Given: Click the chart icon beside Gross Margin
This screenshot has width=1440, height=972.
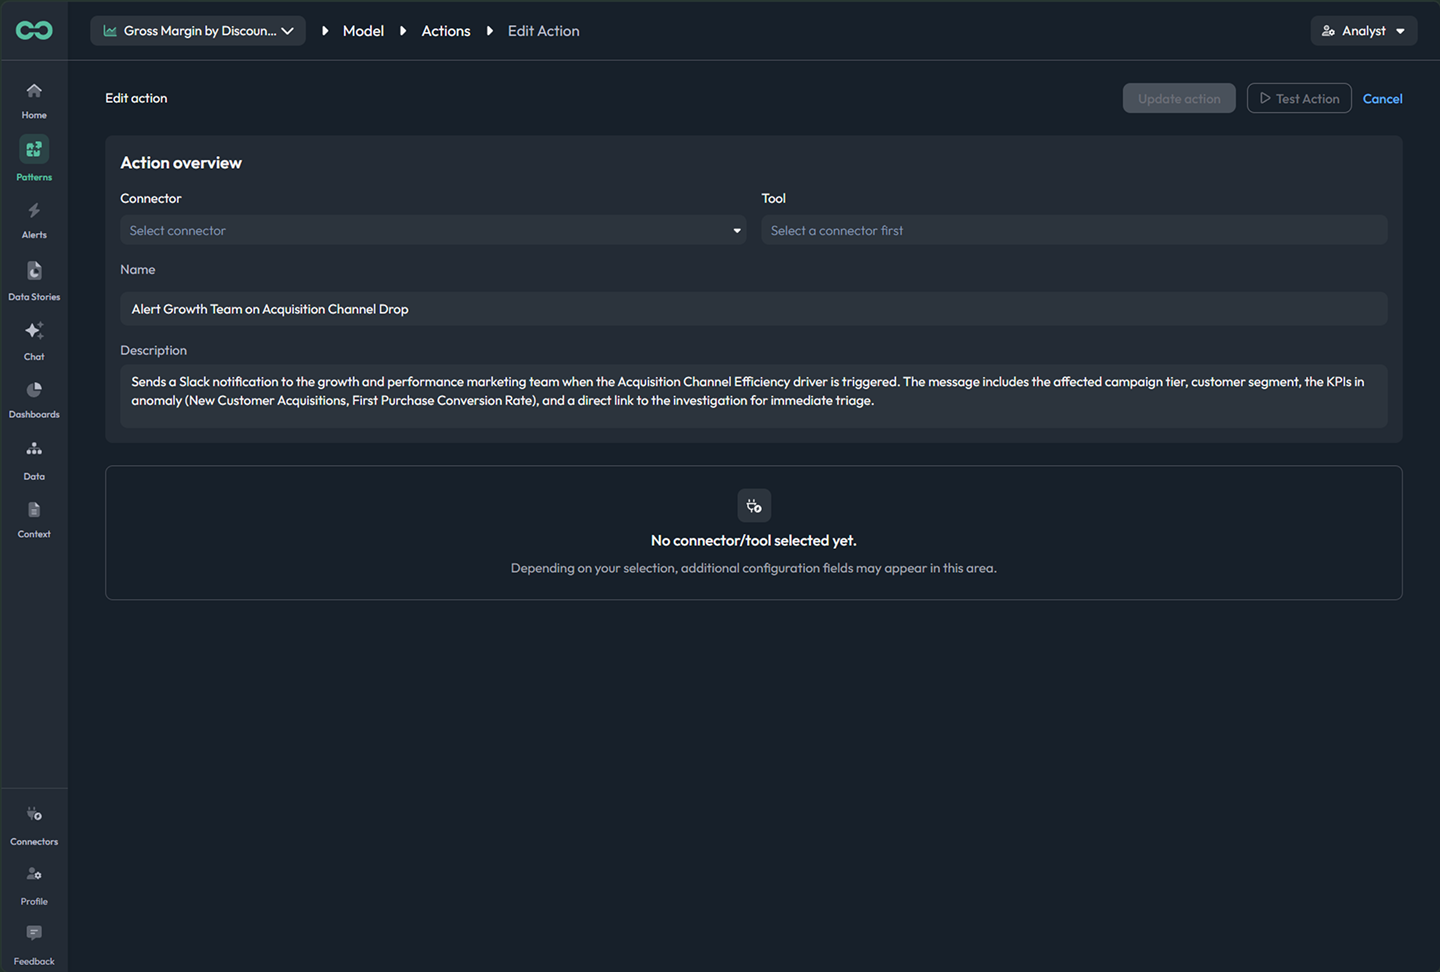Looking at the screenshot, I should [110, 31].
